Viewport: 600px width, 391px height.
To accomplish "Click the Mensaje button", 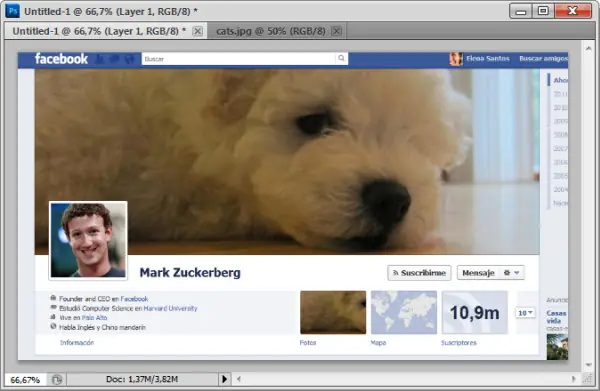I will click(478, 273).
